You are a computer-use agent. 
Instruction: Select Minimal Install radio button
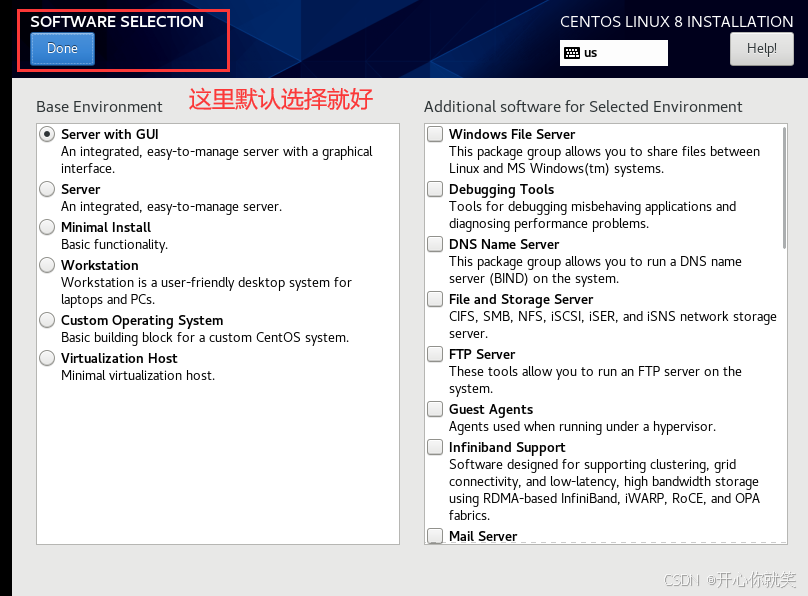pyautogui.click(x=47, y=227)
